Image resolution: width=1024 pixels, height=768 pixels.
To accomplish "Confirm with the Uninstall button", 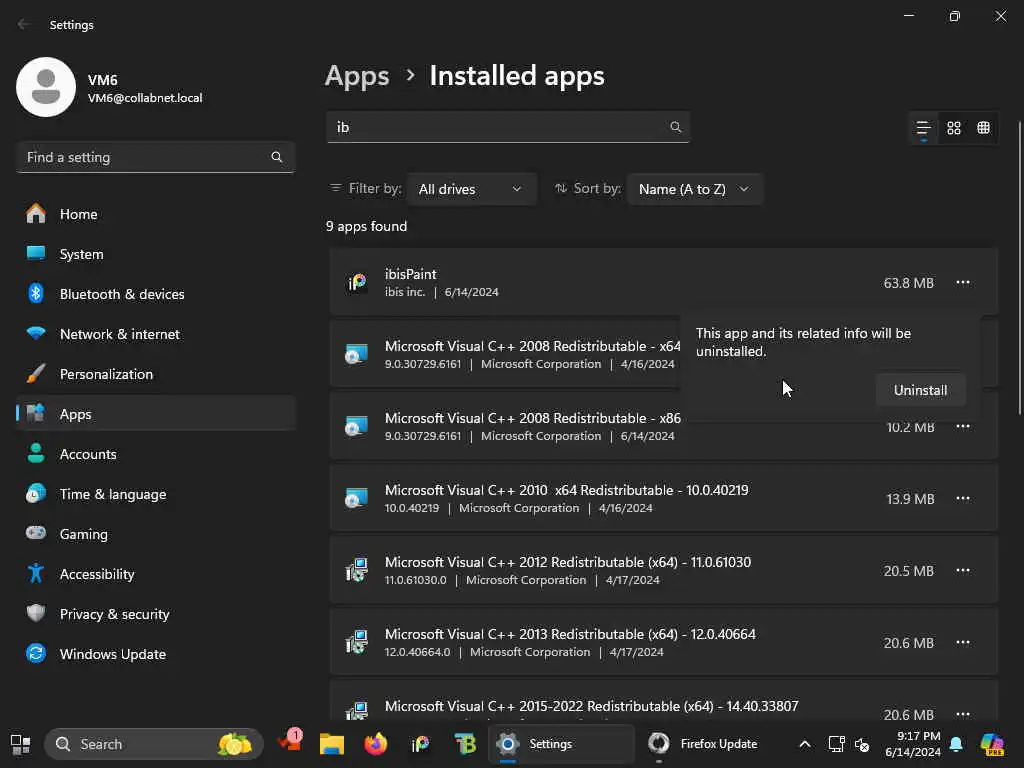I will click(x=920, y=390).
